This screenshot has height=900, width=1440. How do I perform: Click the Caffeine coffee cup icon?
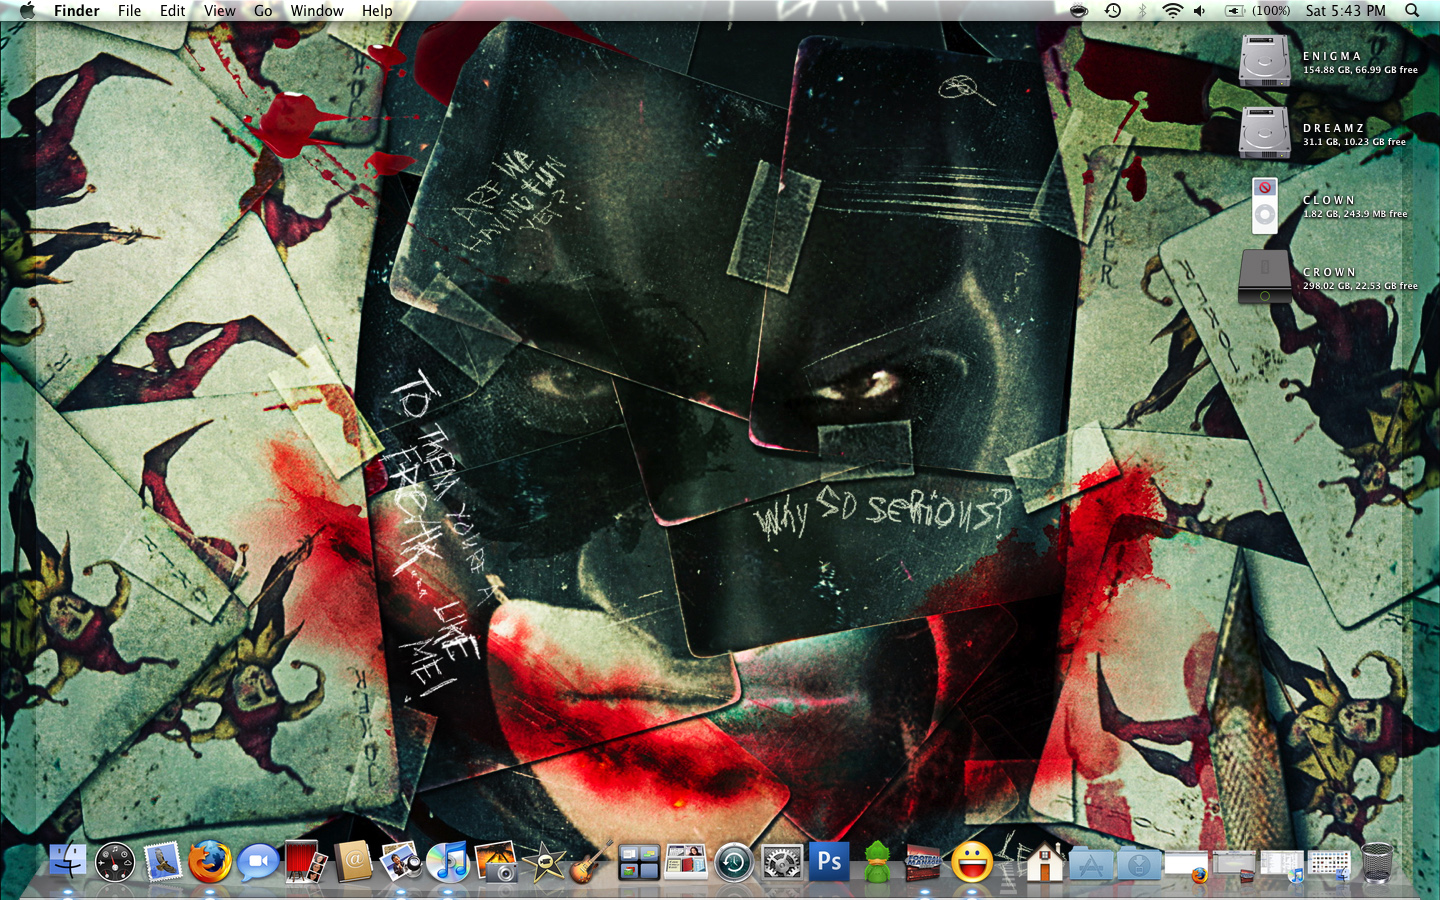coord(1079,10)
